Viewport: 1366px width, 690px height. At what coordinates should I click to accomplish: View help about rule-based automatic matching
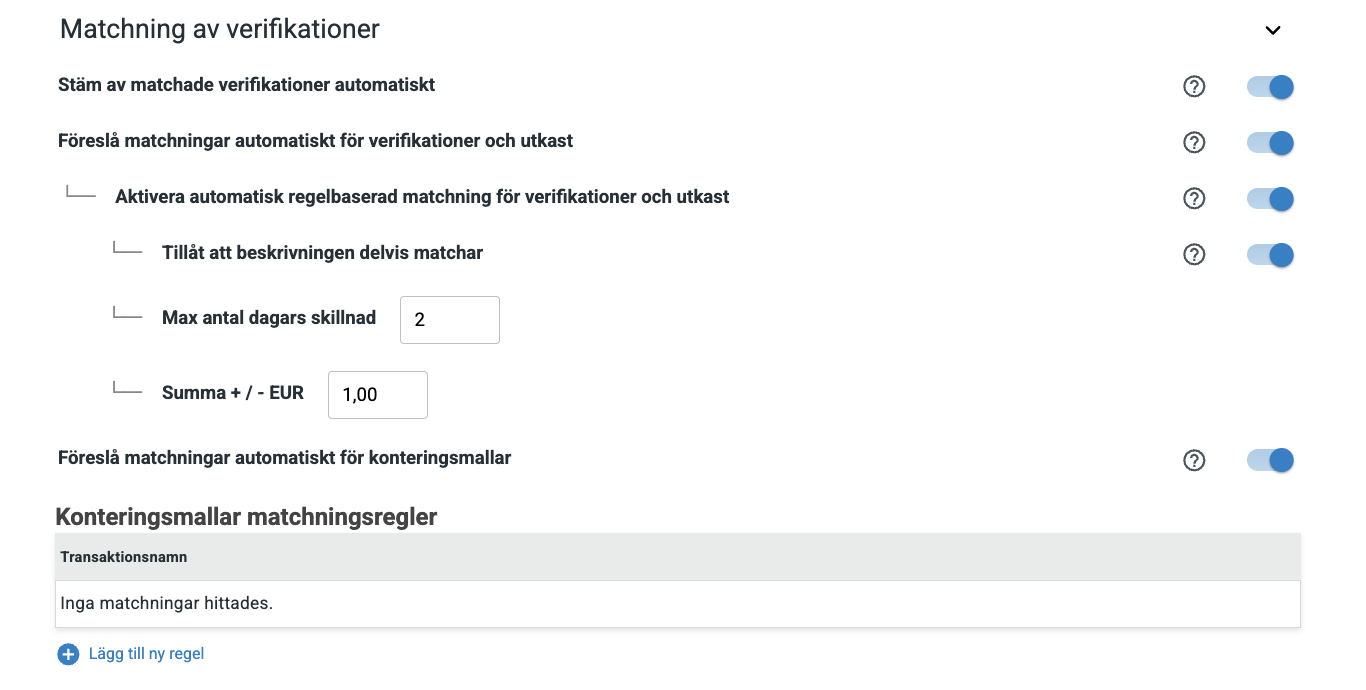[1194, 198]
